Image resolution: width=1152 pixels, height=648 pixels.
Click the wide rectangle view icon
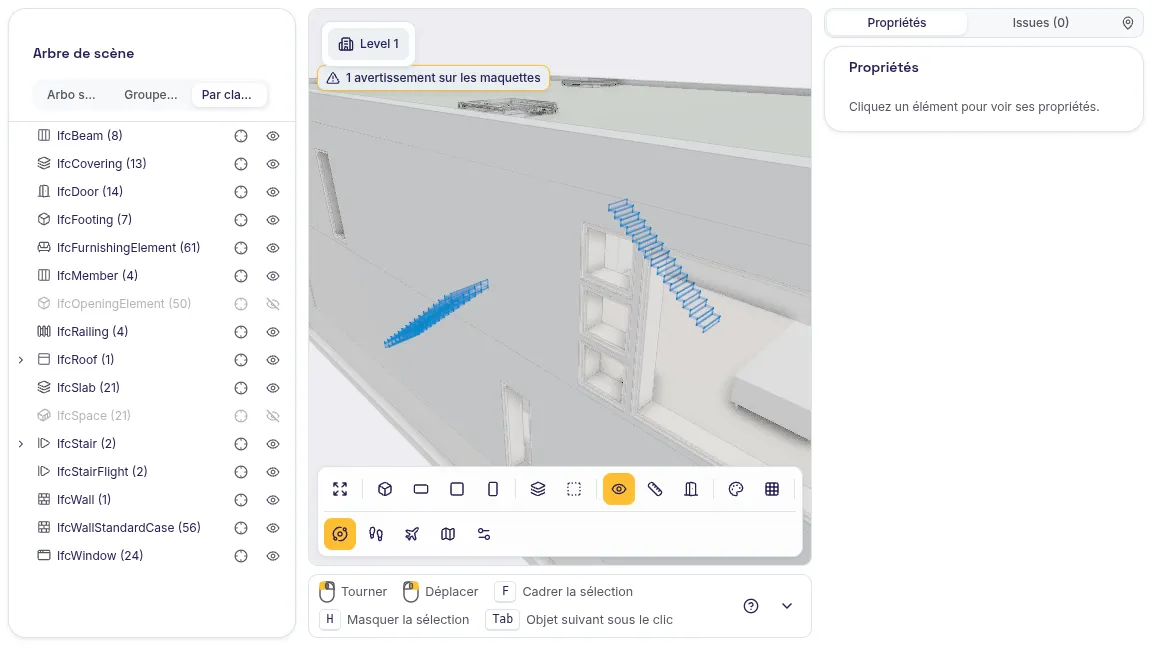421,489
